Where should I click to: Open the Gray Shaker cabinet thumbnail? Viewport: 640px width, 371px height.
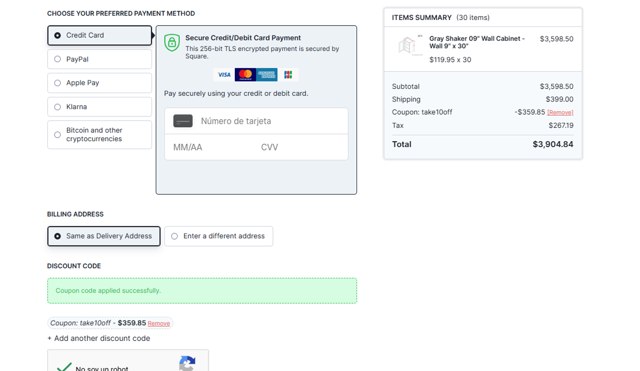409,45
